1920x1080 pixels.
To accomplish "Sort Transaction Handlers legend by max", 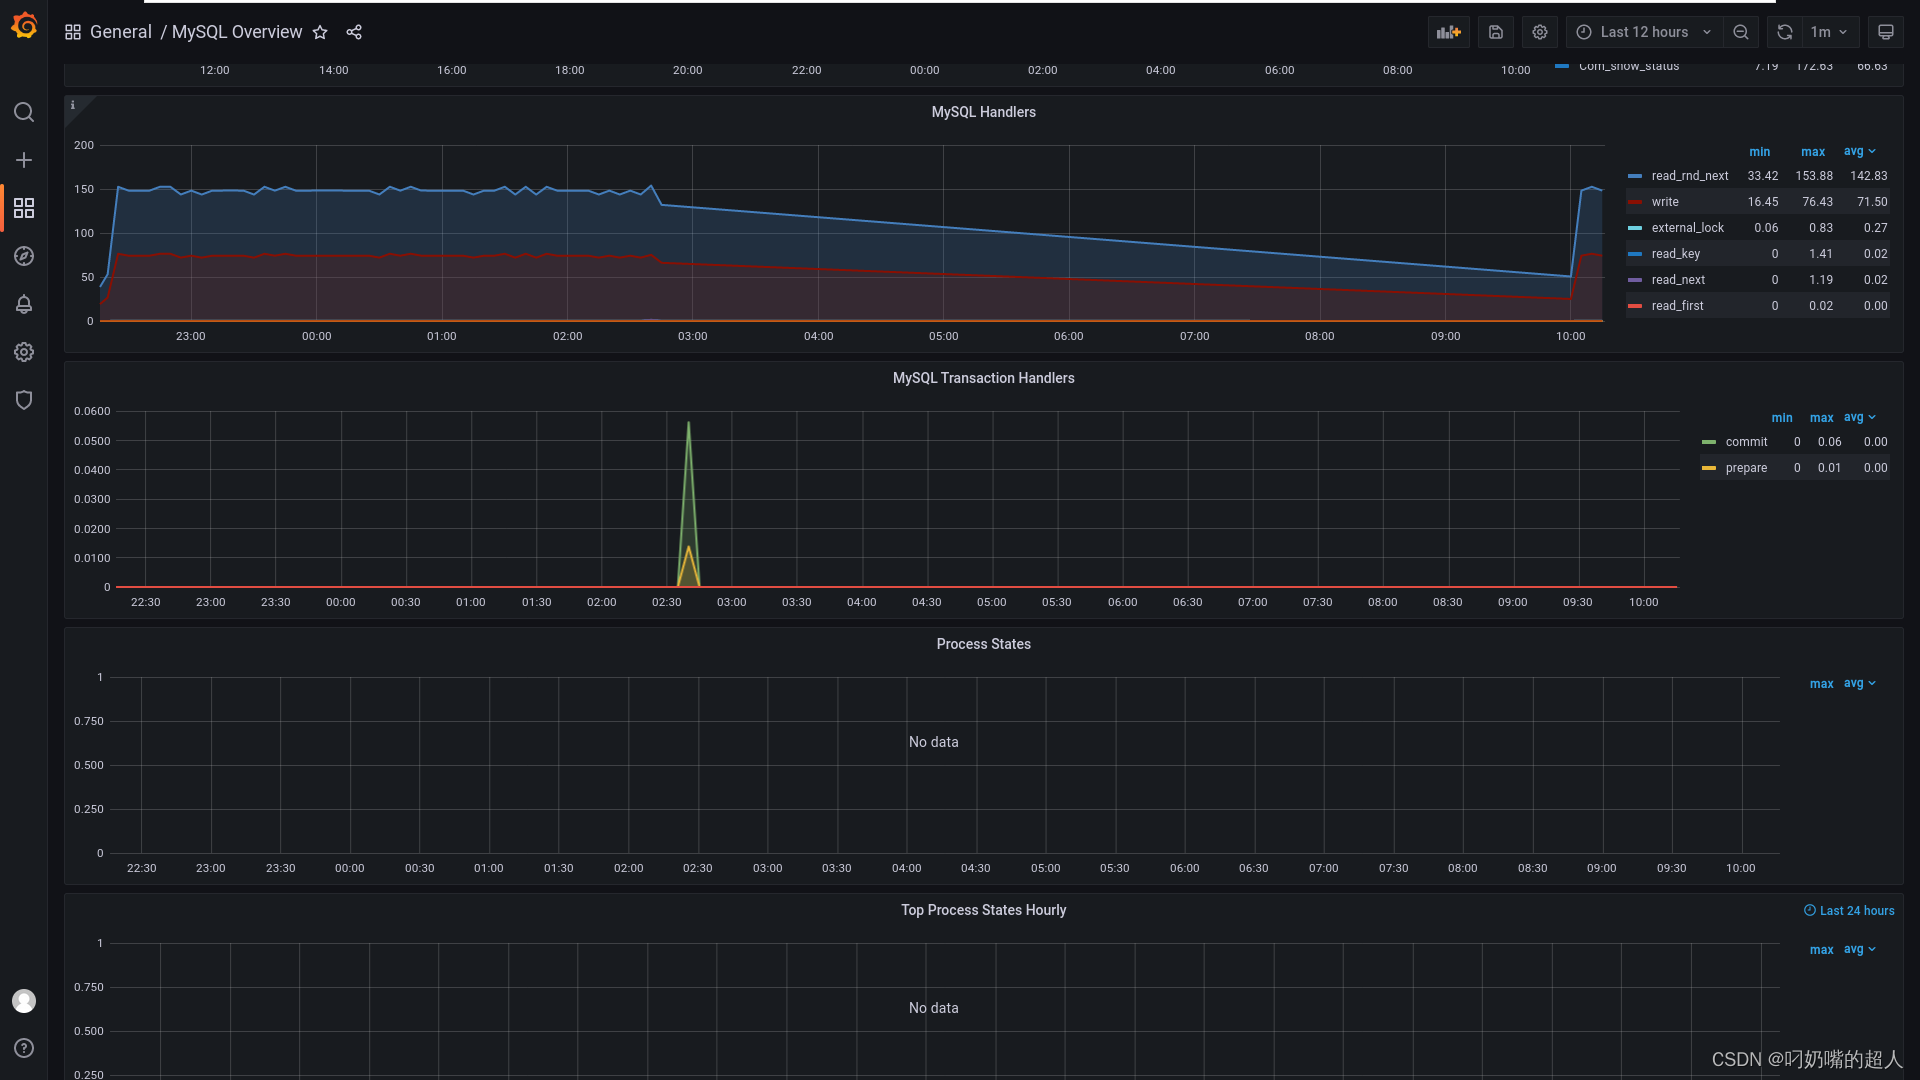I will [1822, 418].
